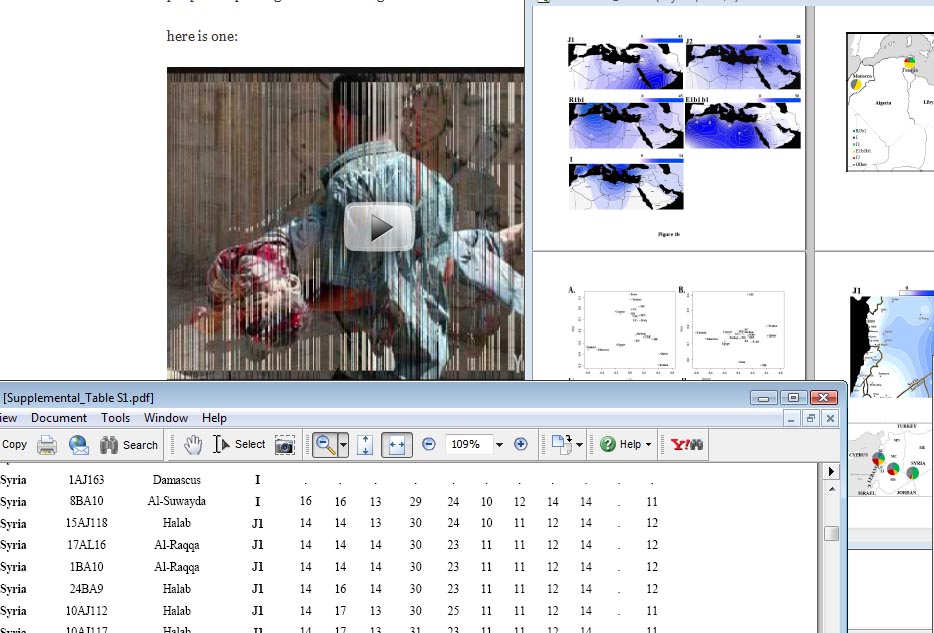Screen dimensions: 934x633
Task: Click the Al-Suwayda cell in the table
Action: click(176, 501)
